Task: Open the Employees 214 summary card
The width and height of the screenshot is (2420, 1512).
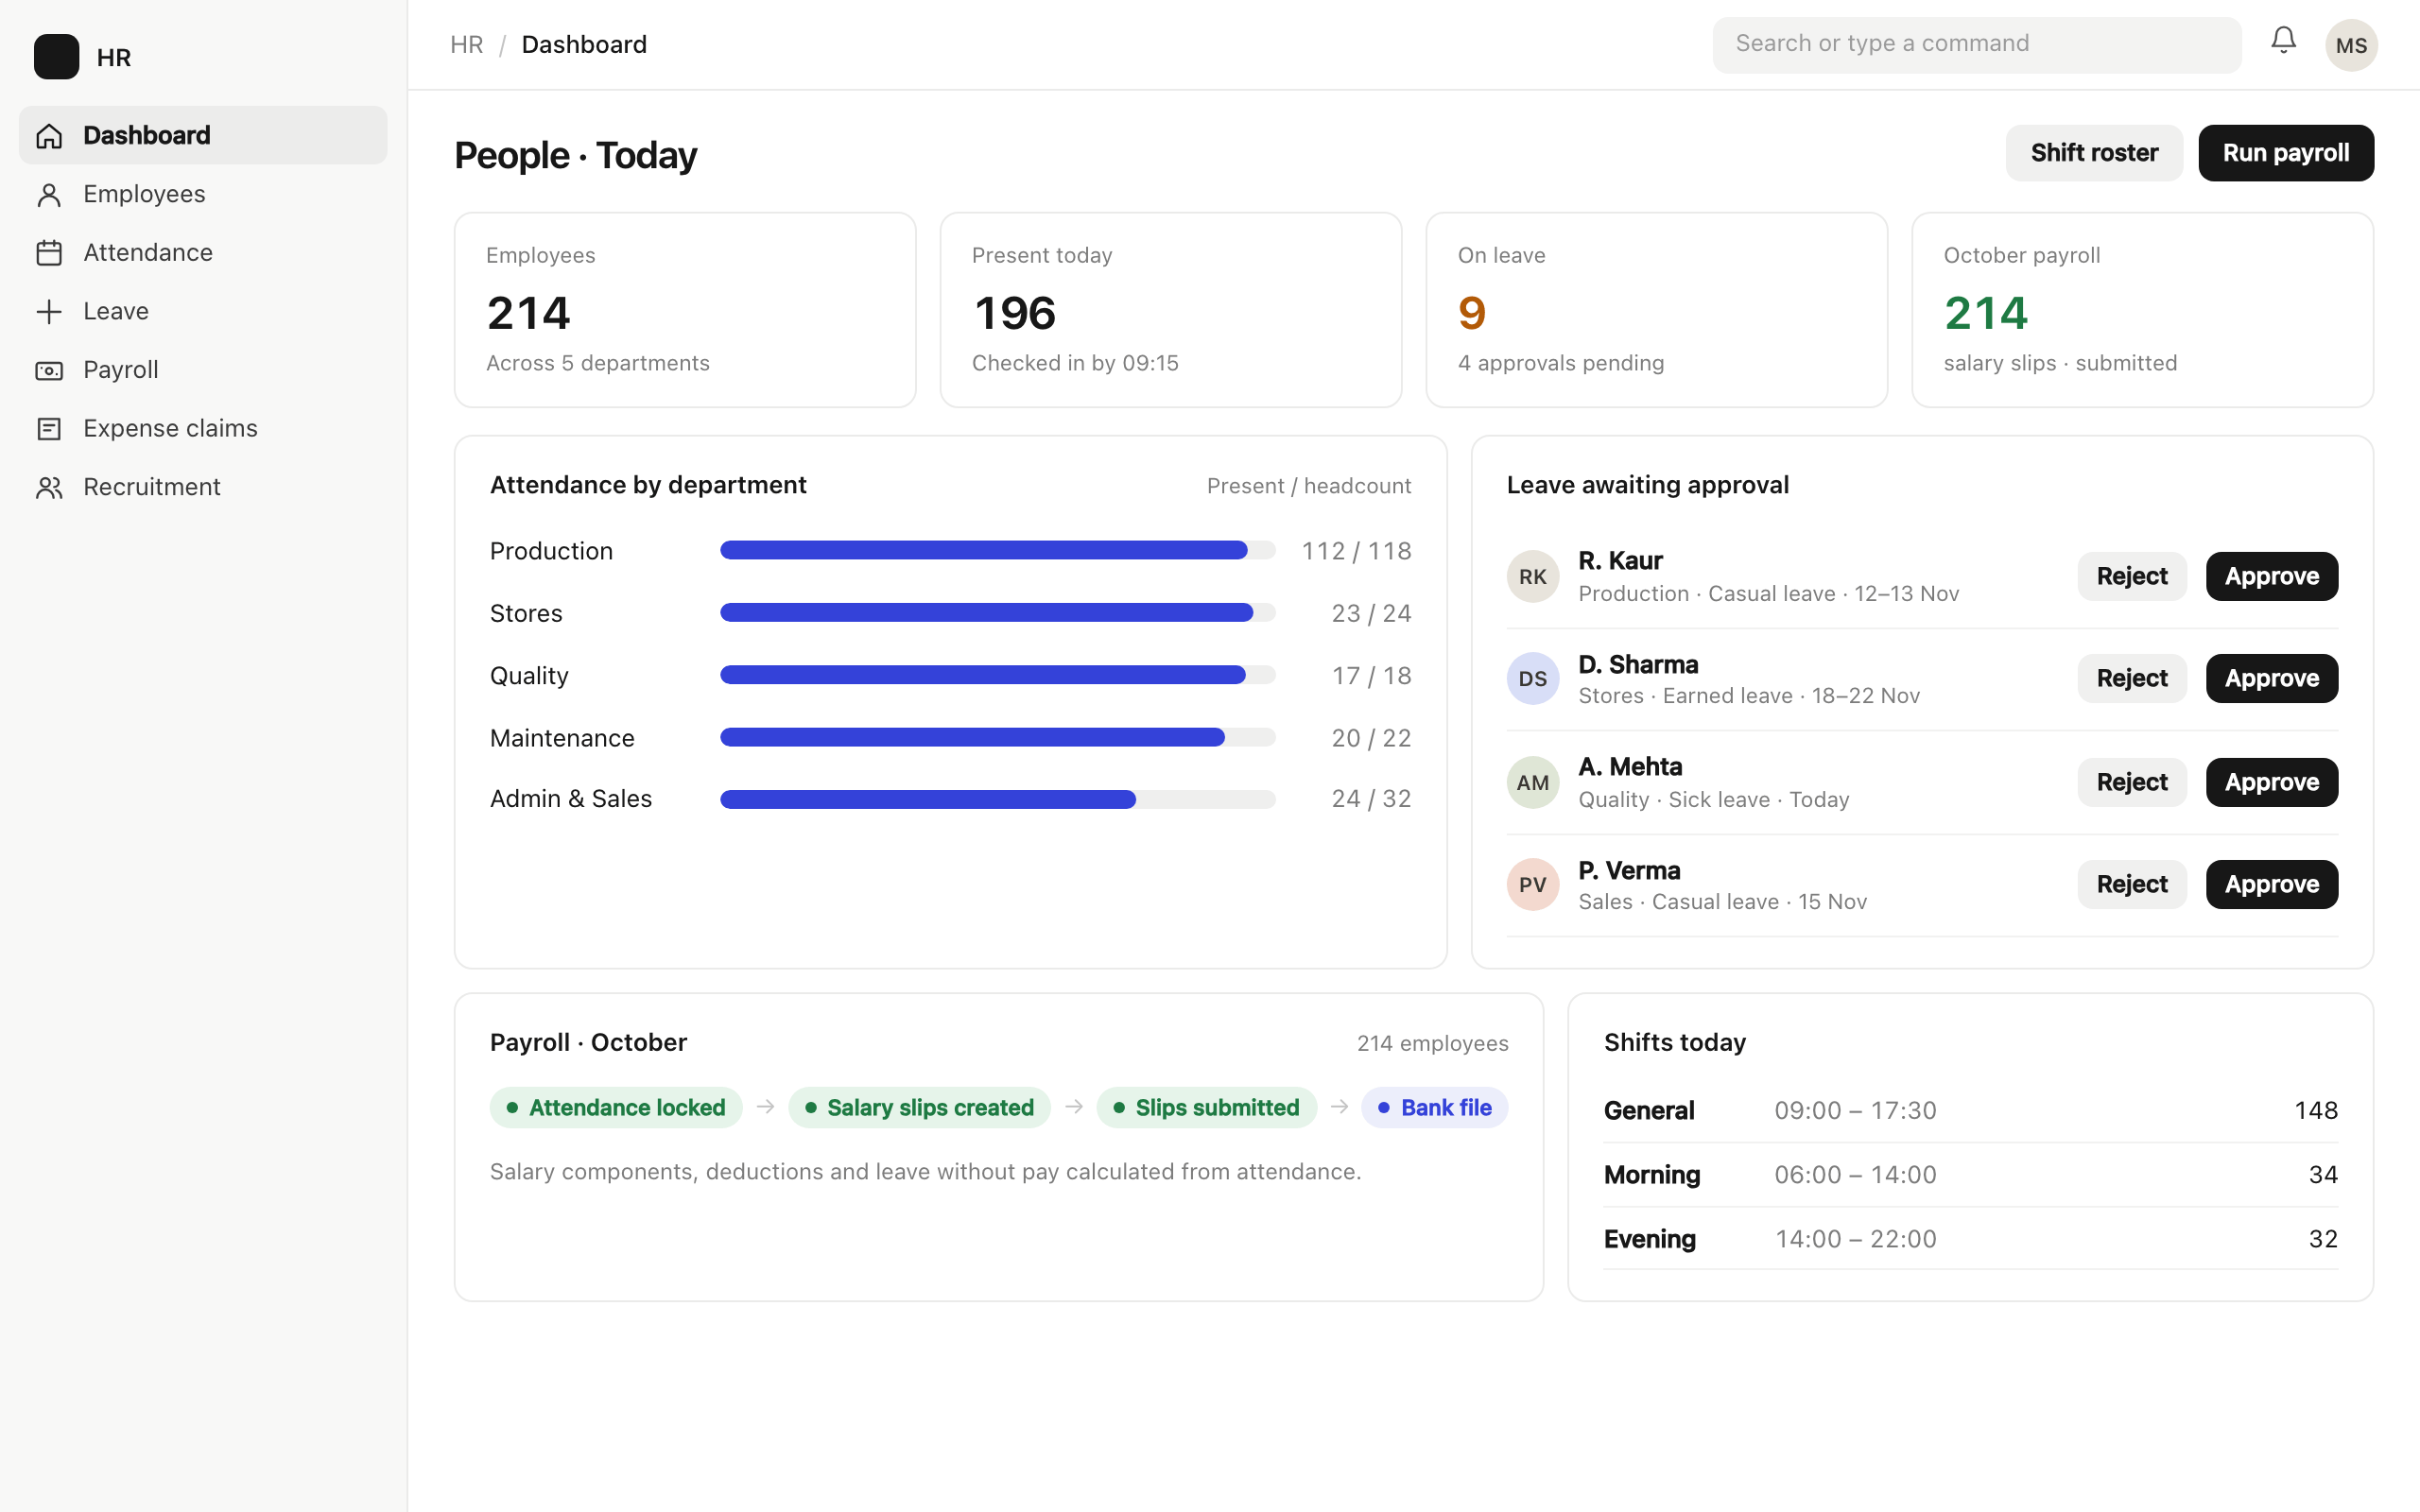Action: click(x=685, y=310)
